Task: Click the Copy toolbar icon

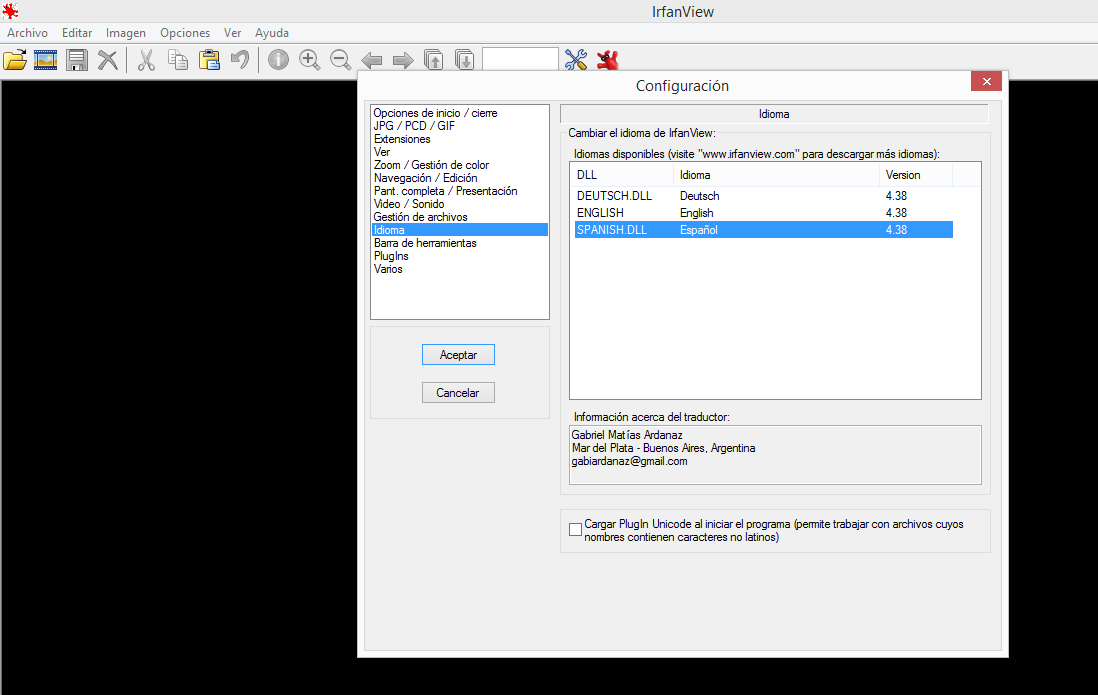Action: point(178,60)
